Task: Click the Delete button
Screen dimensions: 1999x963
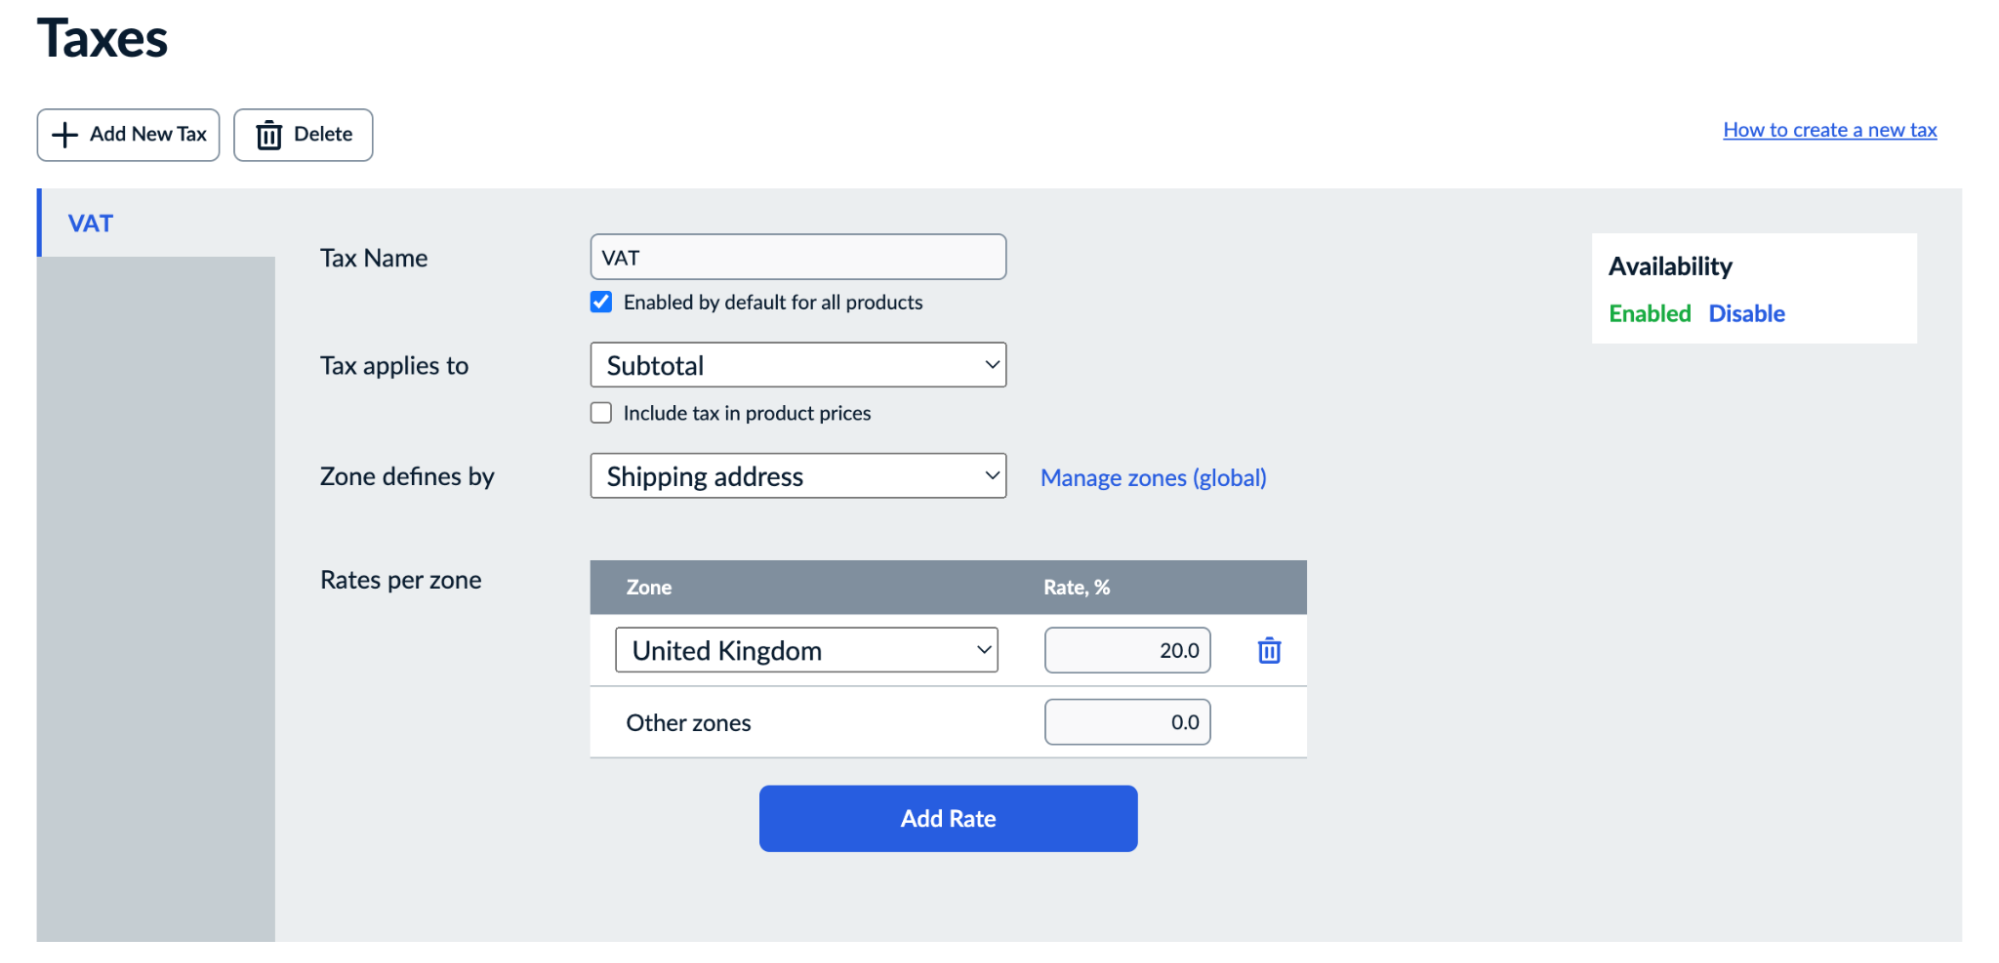Action: coord(303,134)
